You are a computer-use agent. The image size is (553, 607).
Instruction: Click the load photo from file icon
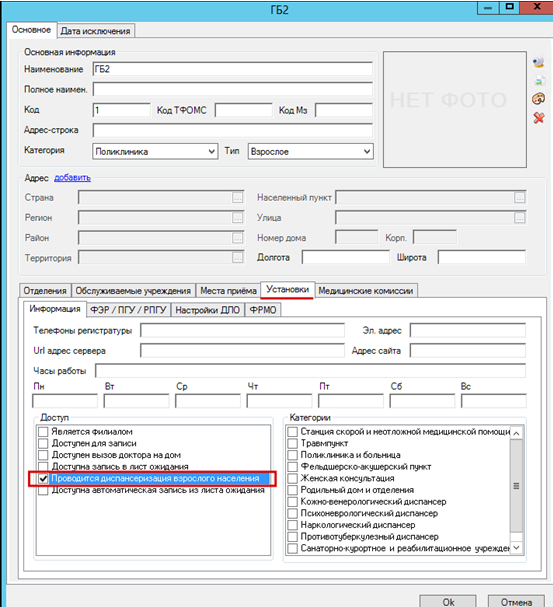tap(539, 81)
